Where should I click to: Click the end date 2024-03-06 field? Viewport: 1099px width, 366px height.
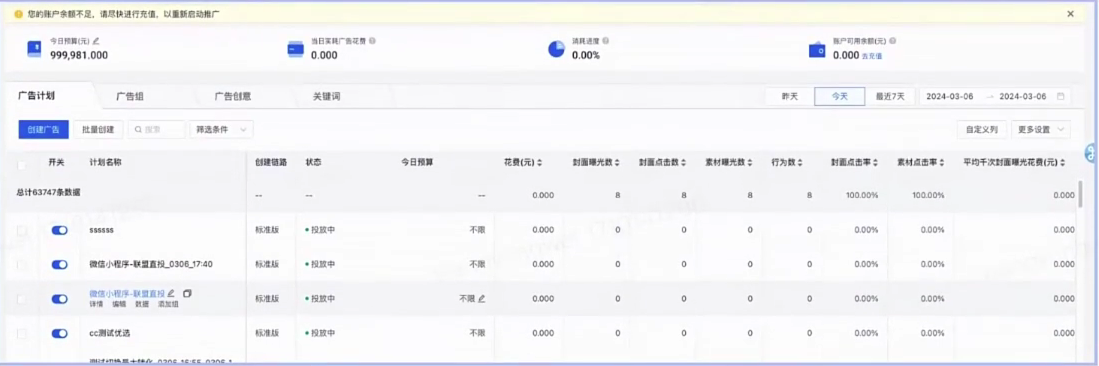pos(1023,97)
